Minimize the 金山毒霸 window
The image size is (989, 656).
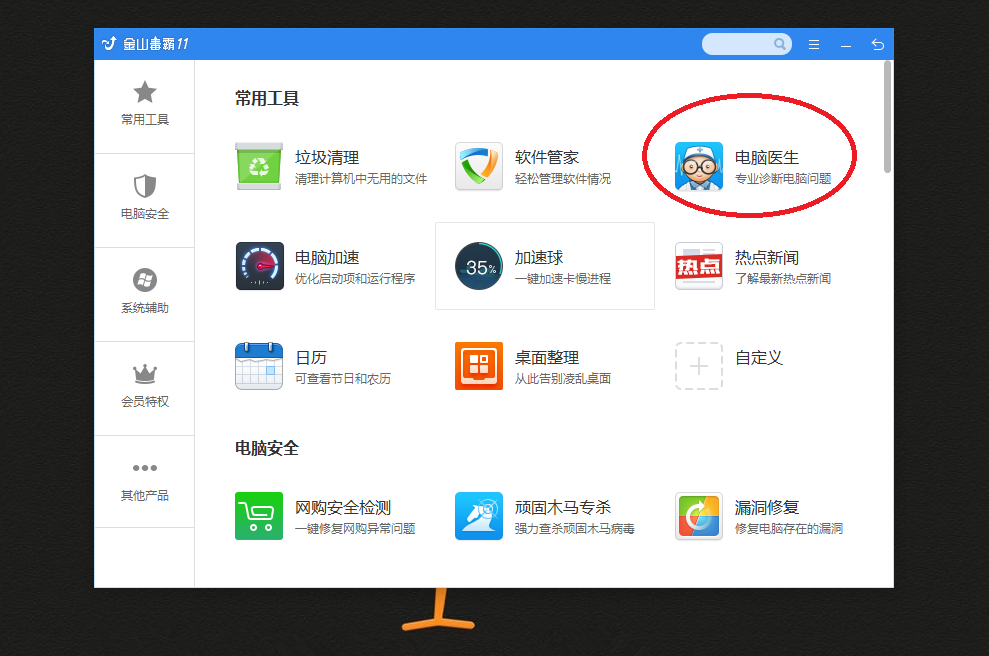[x=846, y=45]
